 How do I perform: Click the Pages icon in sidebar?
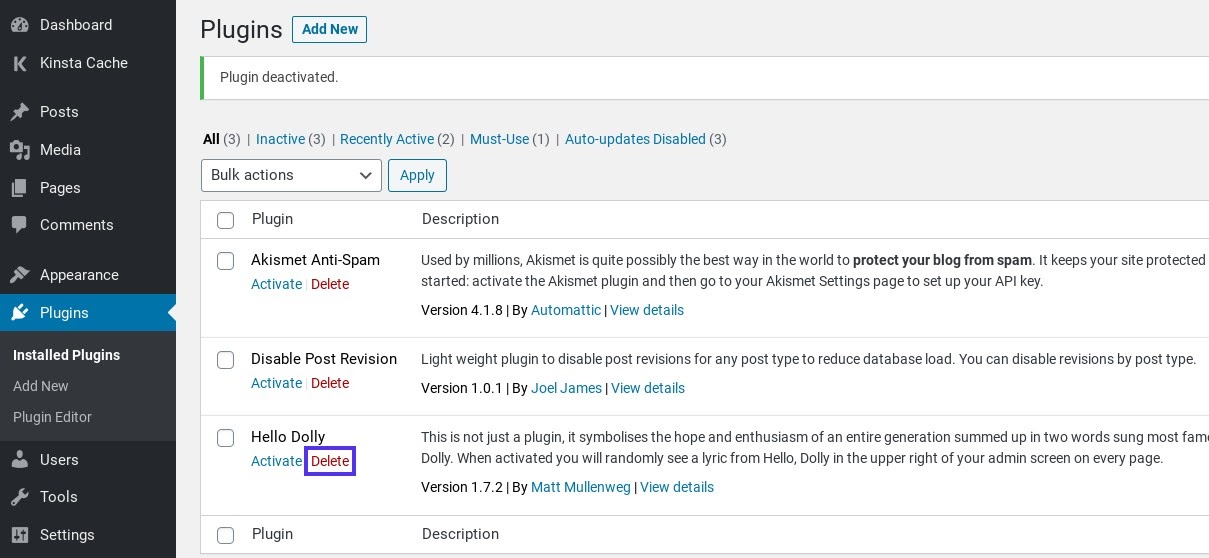[19, 188]
